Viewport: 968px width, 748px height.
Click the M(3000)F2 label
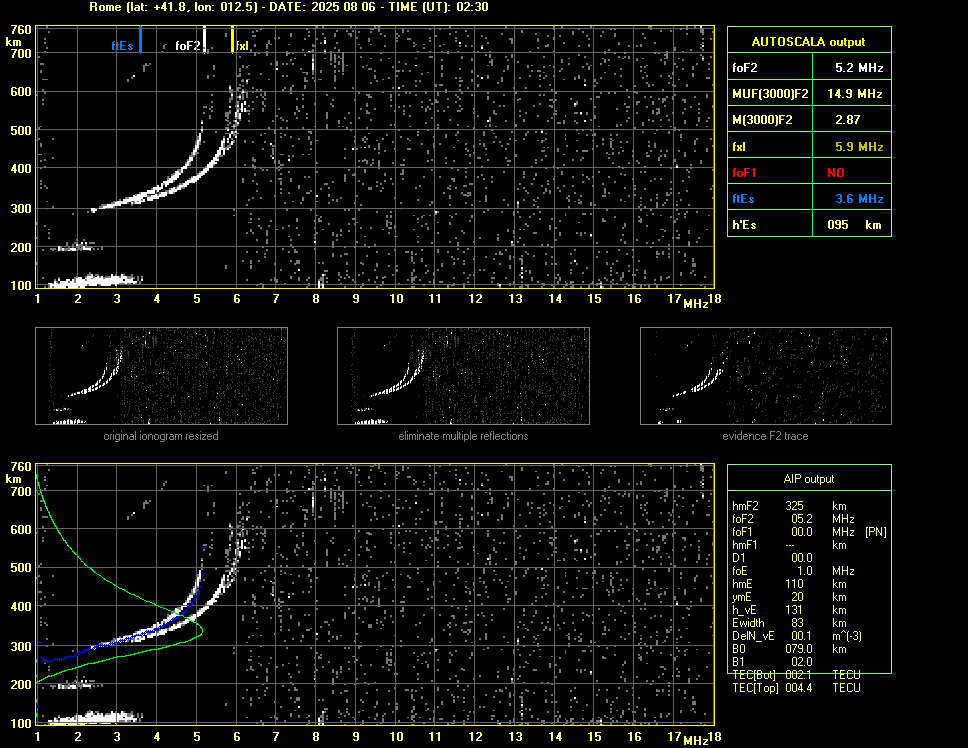tap(762, 120)
